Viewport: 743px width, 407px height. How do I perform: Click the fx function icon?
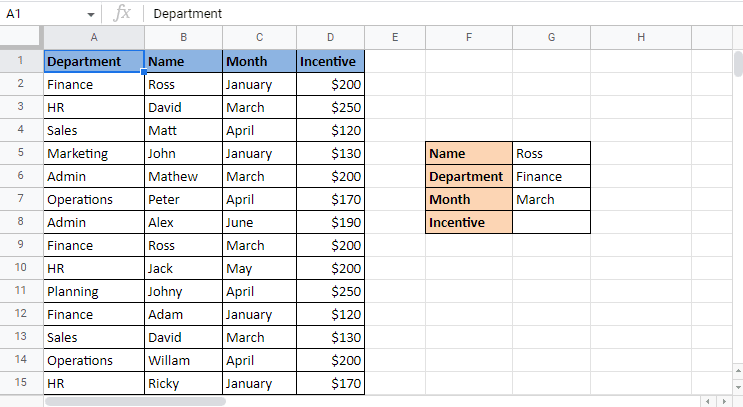[x=123, y=14]
